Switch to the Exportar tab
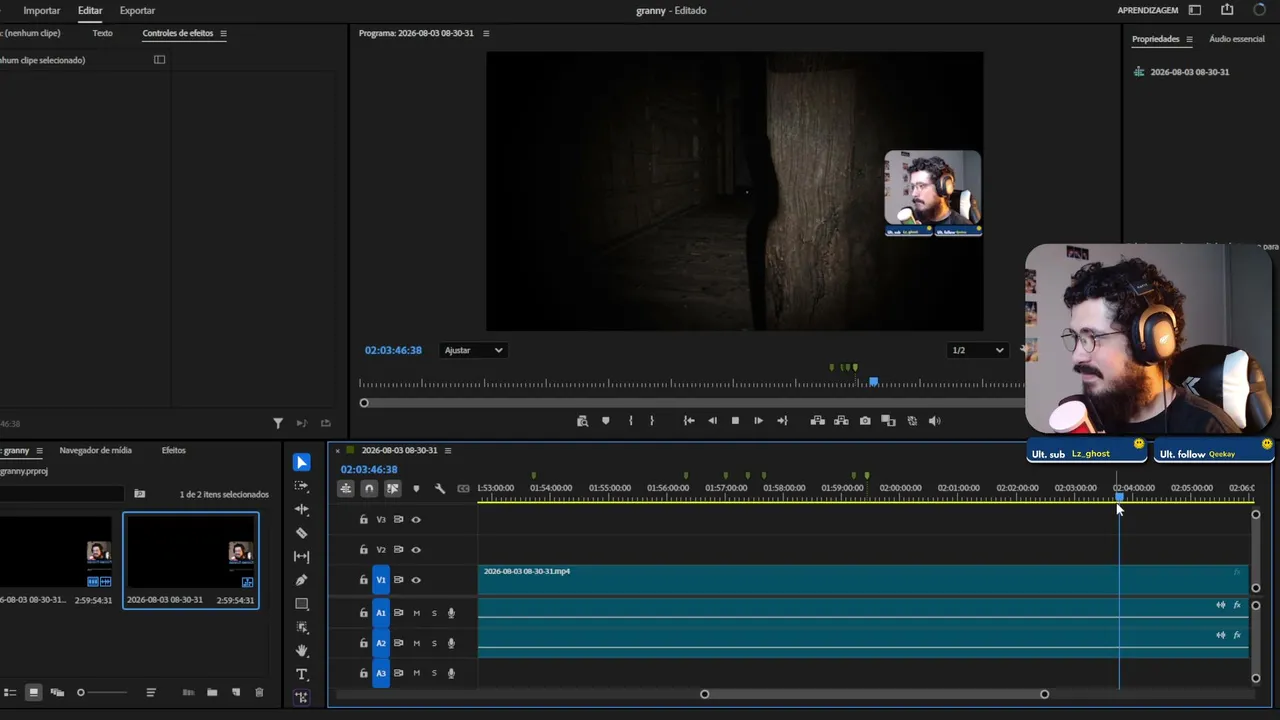This screenshot has width=1280, height=720. click(137, 10)
